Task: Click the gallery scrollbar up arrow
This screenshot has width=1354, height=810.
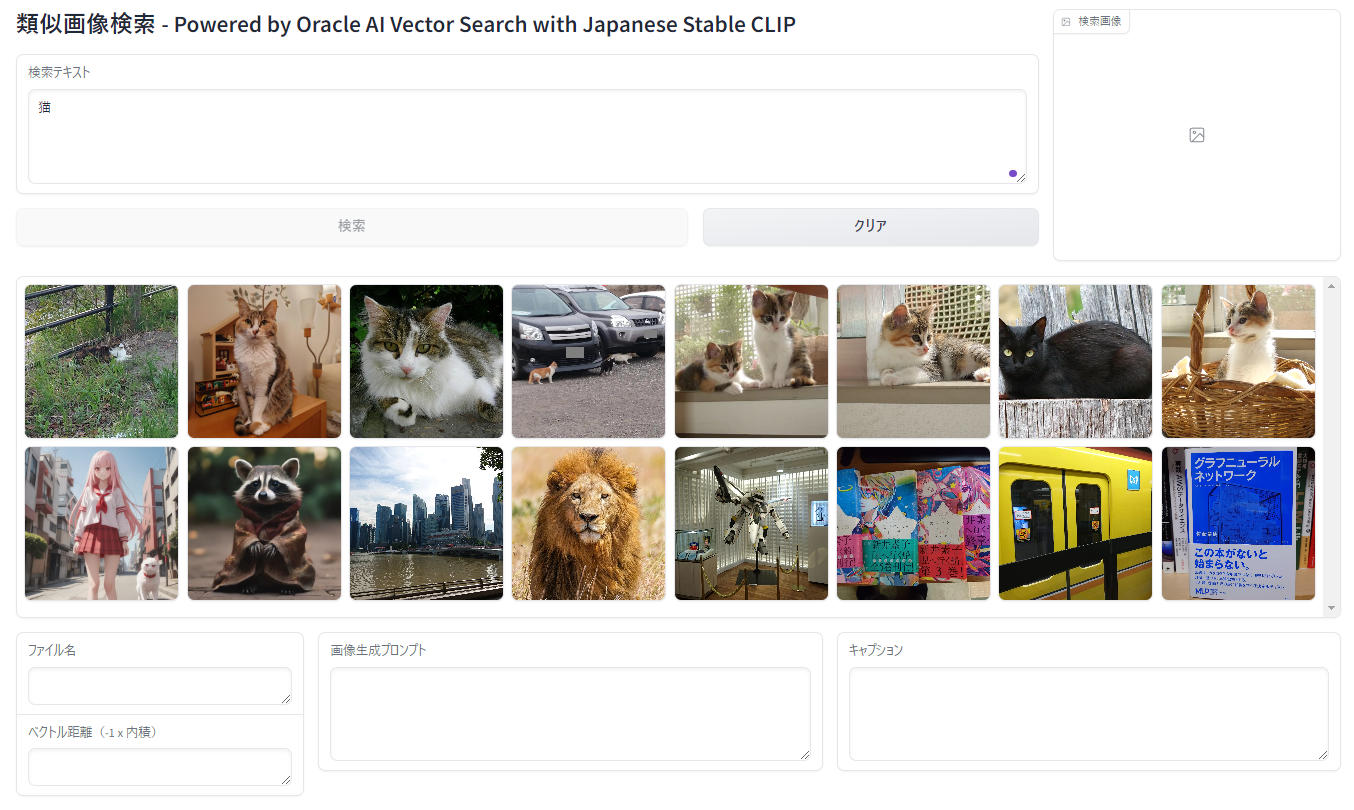Action: (1331, 286)
